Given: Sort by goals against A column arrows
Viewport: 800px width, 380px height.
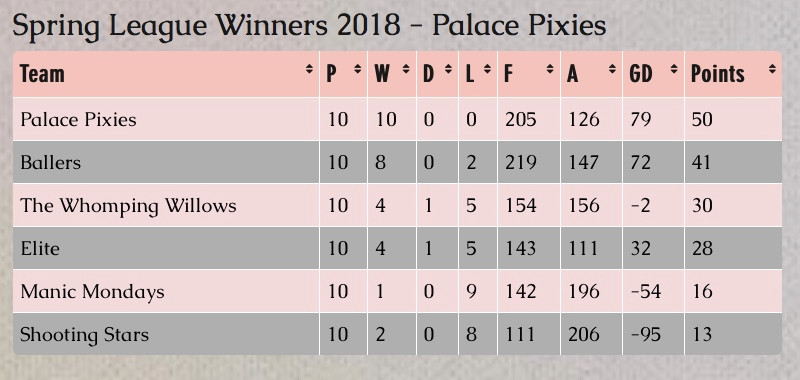Looking at the screenshot, I should point(612,69).
